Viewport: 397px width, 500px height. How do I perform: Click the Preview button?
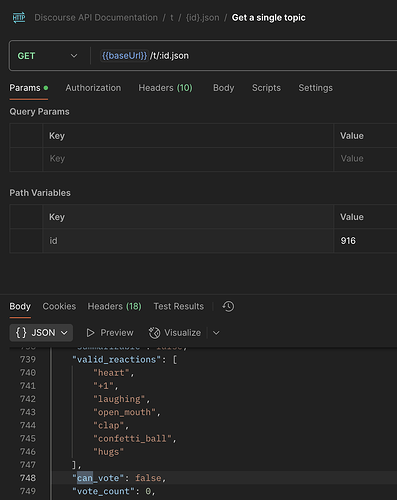point(110,333)
